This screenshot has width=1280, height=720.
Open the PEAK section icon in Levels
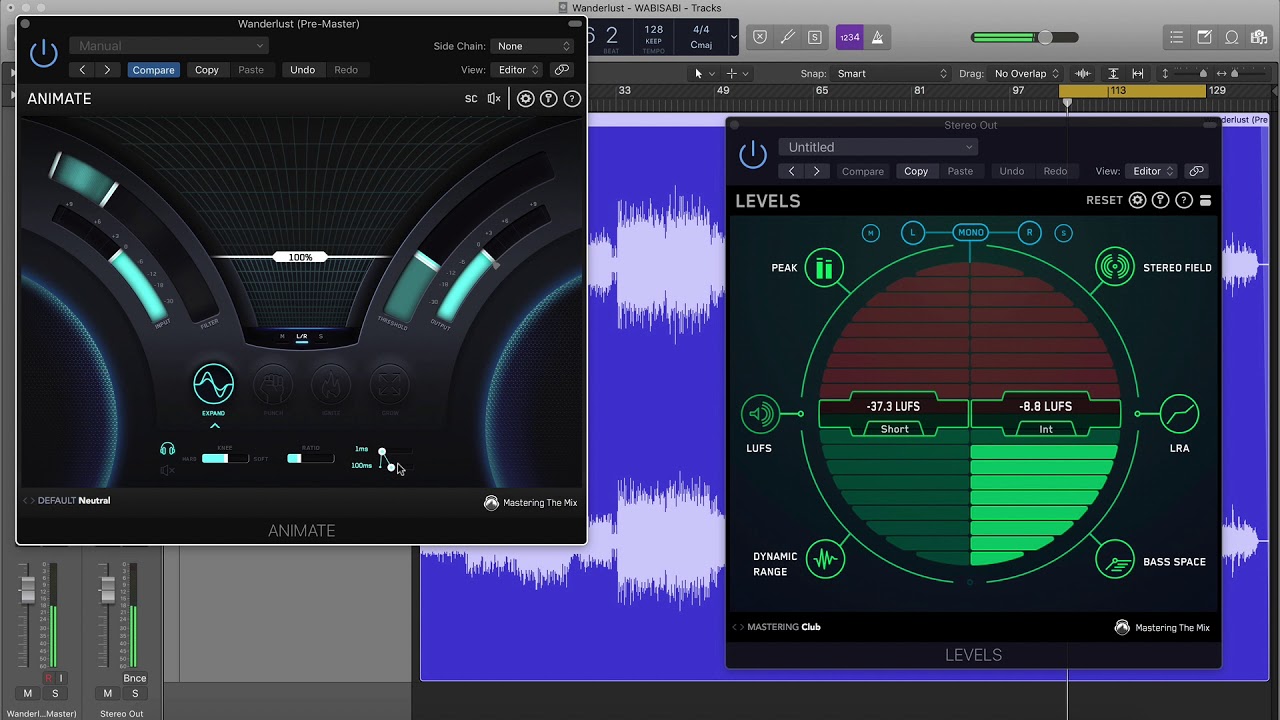click(x=824, y=268)
